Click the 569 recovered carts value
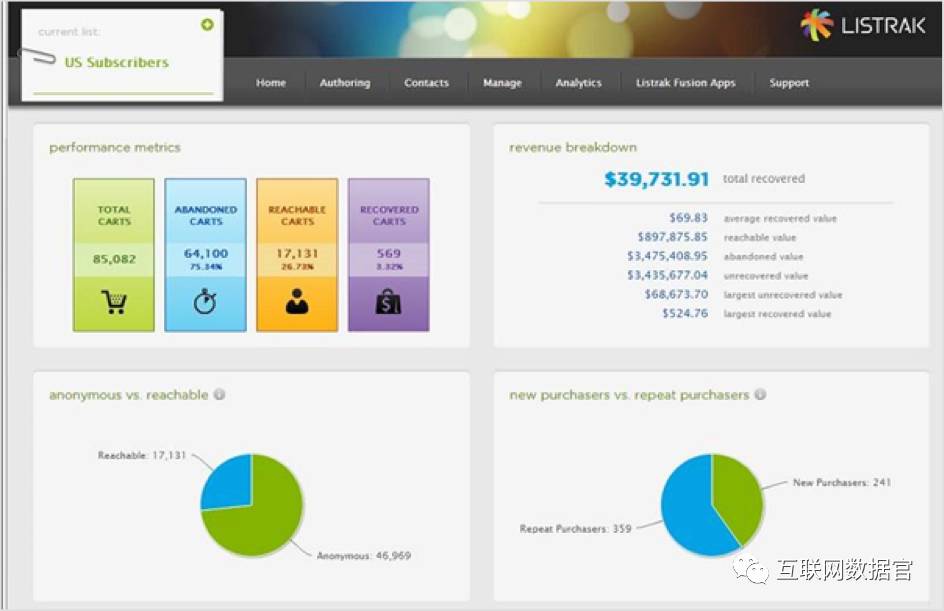Image resolution: width=944 pixels, height=611 pixels. point(388,253)
